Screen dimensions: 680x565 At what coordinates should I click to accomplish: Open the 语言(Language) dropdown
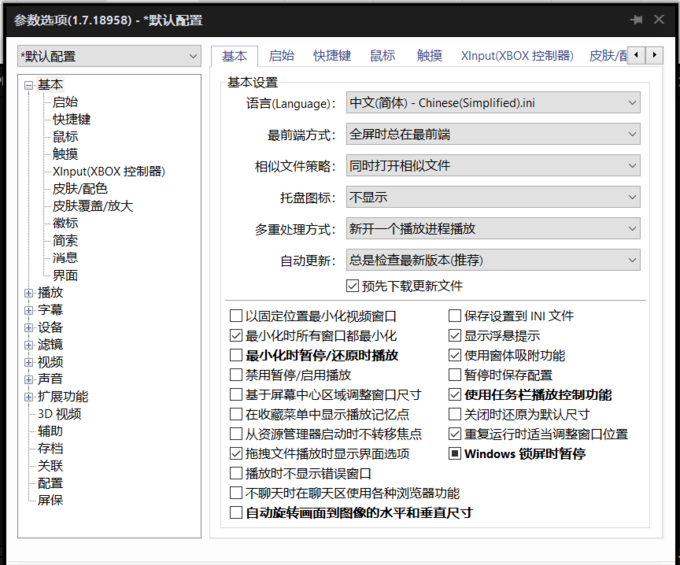tap(493, 103)
